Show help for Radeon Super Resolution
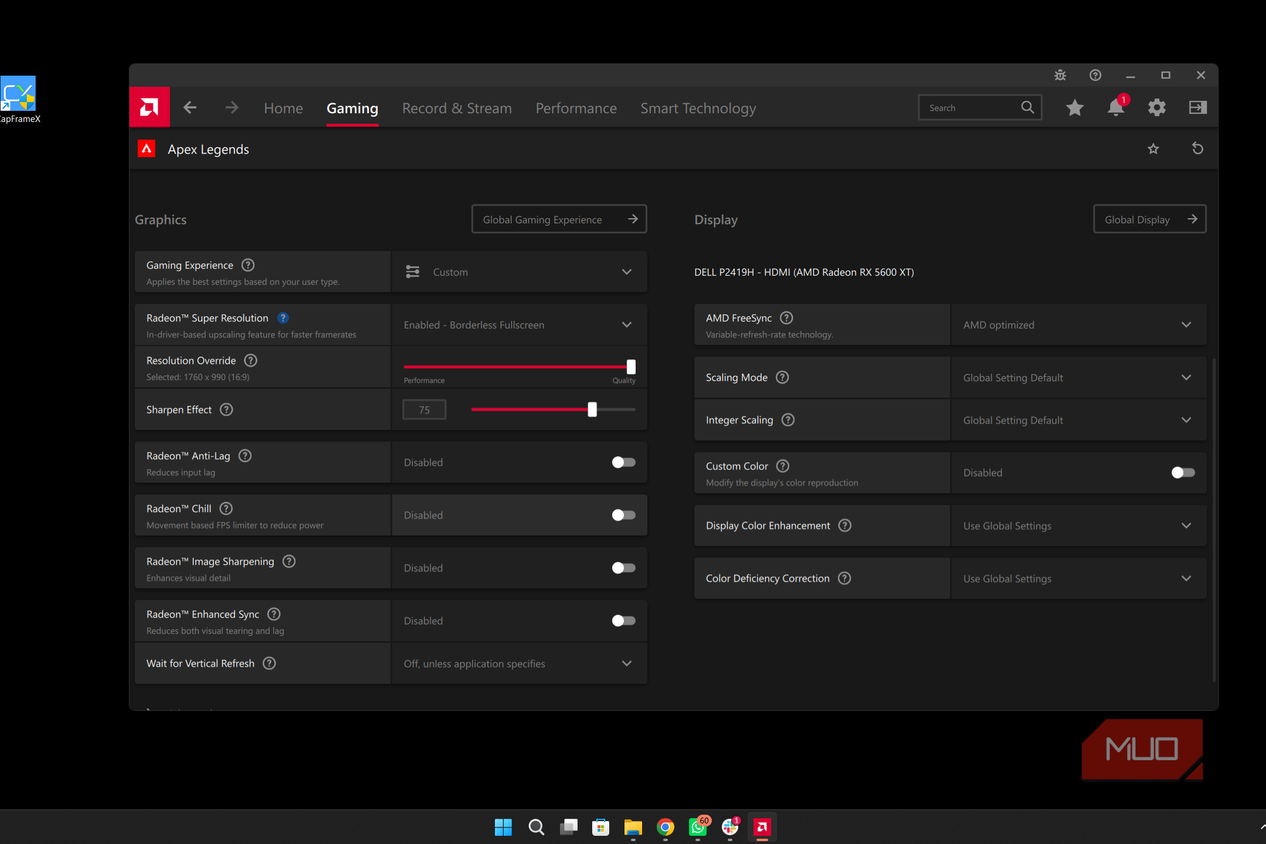Viewport: 1266px width, 844px height. coord(283,318)
